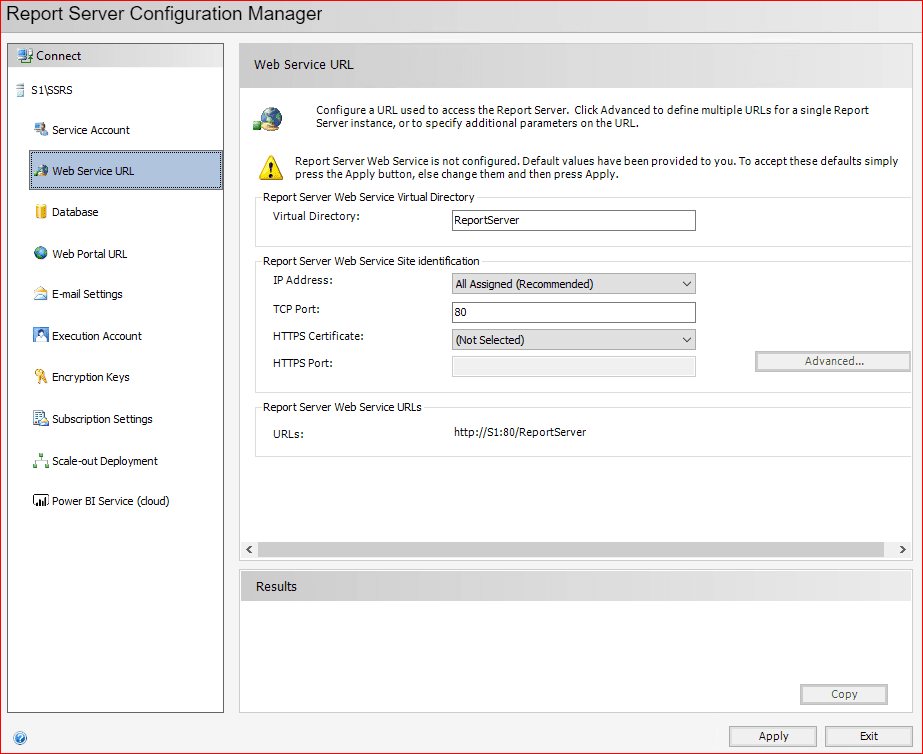Click the E-mail Settings envelope icon
Image resolution: width=923 pixels, height=754 pixels.
[41, 294]
